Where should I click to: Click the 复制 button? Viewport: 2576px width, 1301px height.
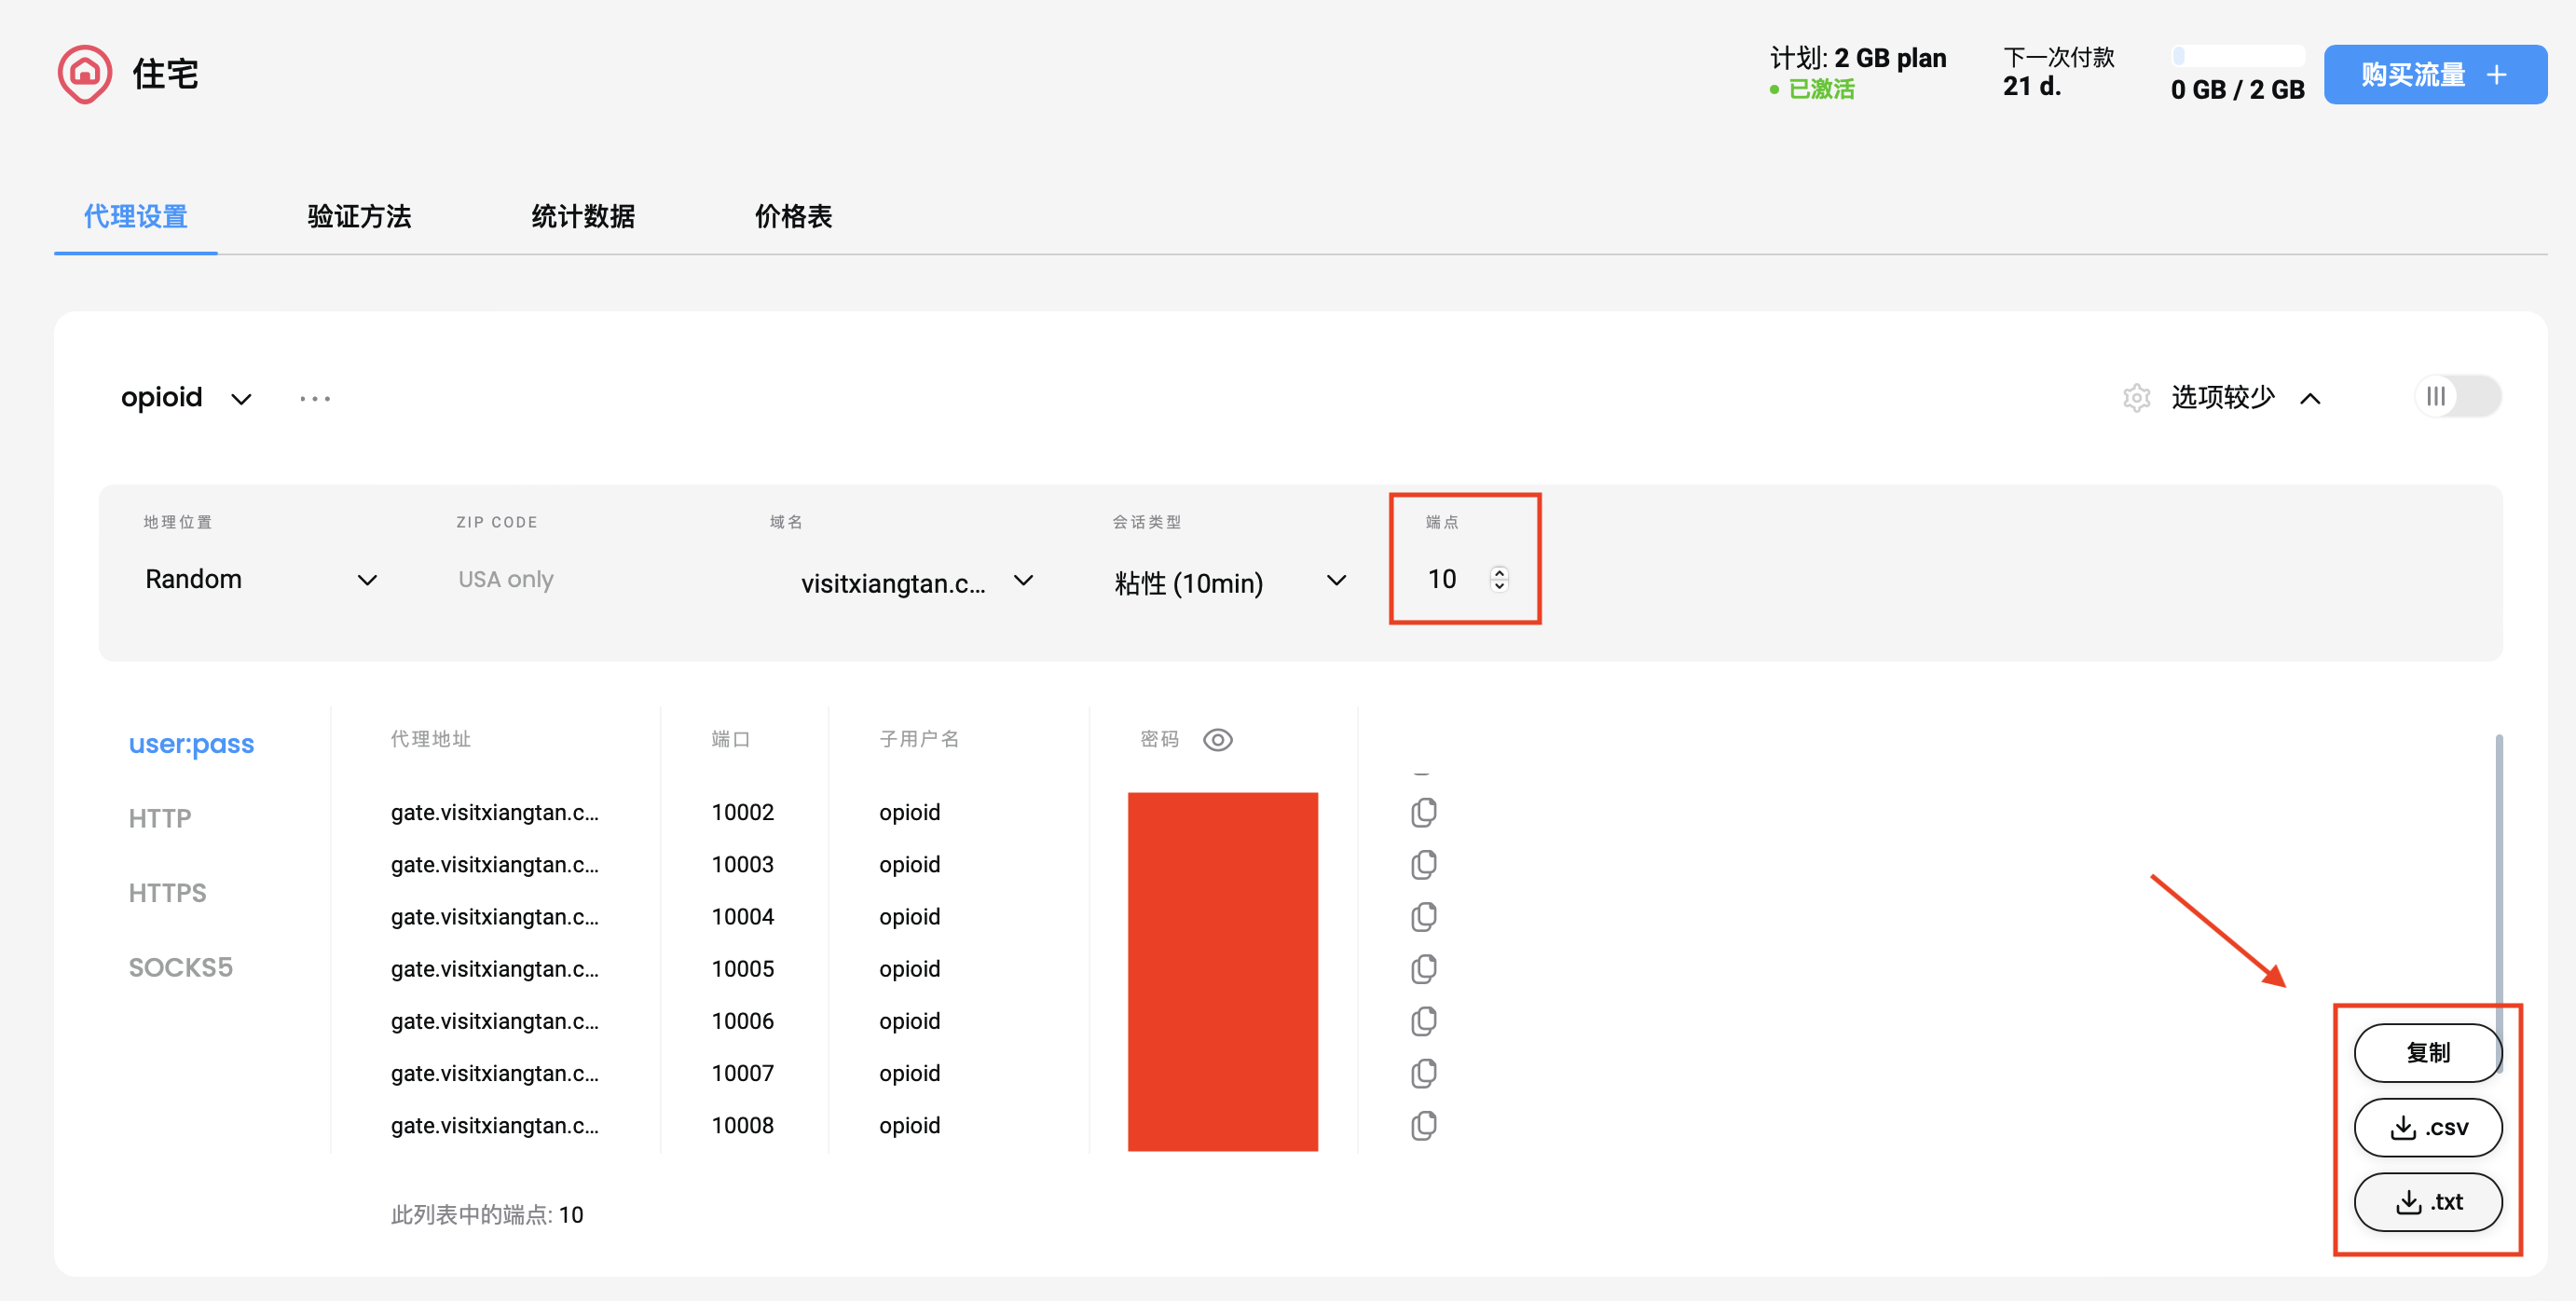click(2427, 1052)
